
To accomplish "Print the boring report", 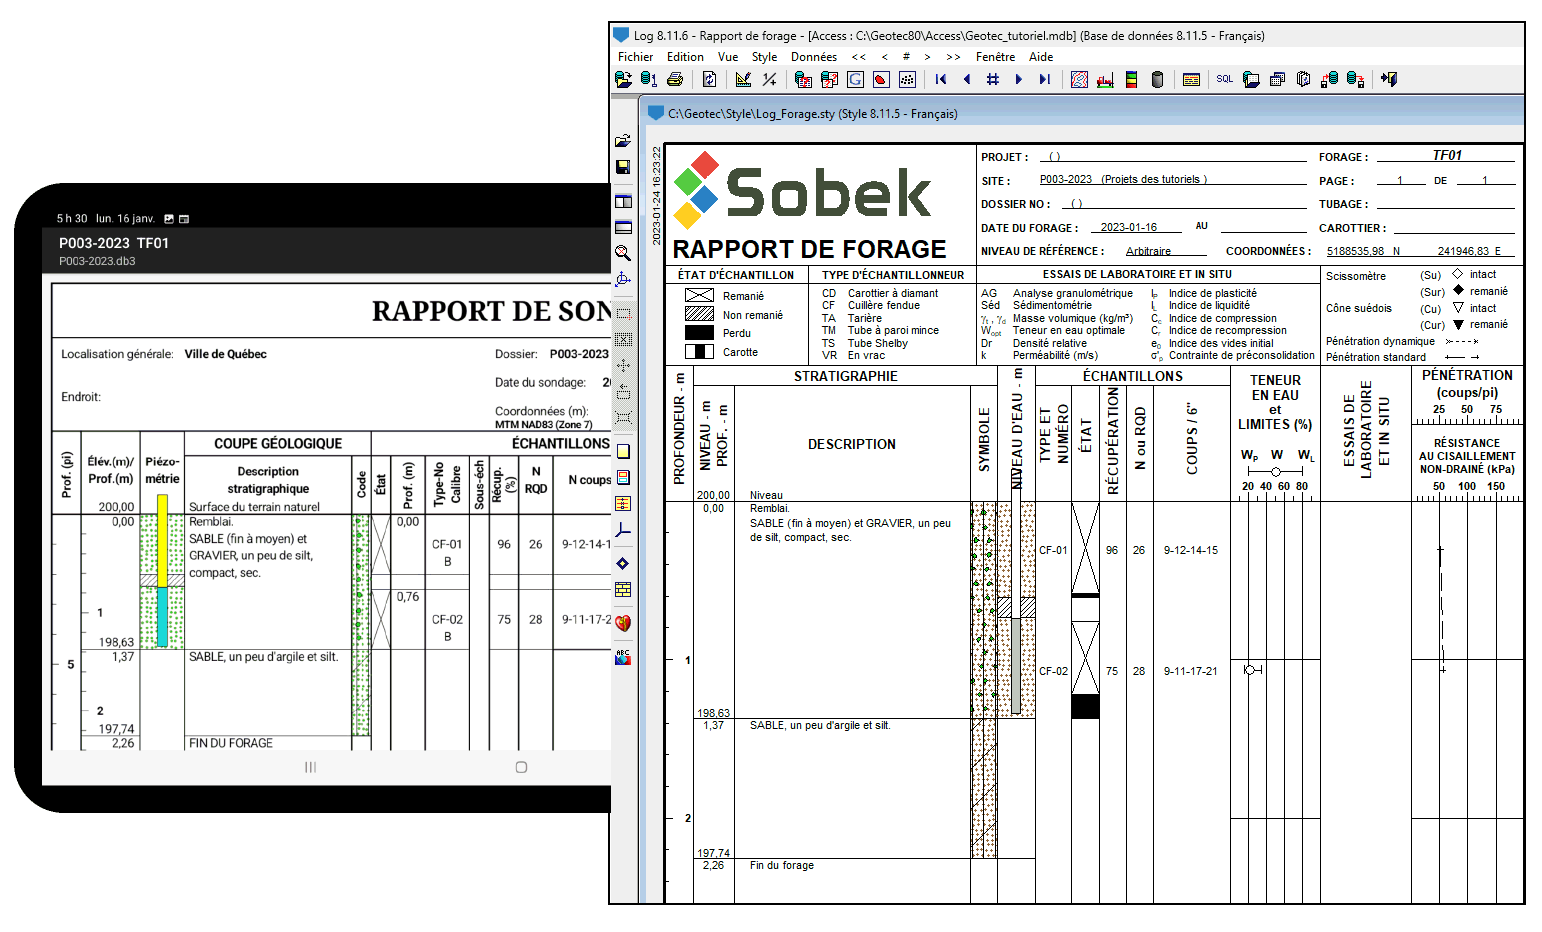I will coord(675,79).
